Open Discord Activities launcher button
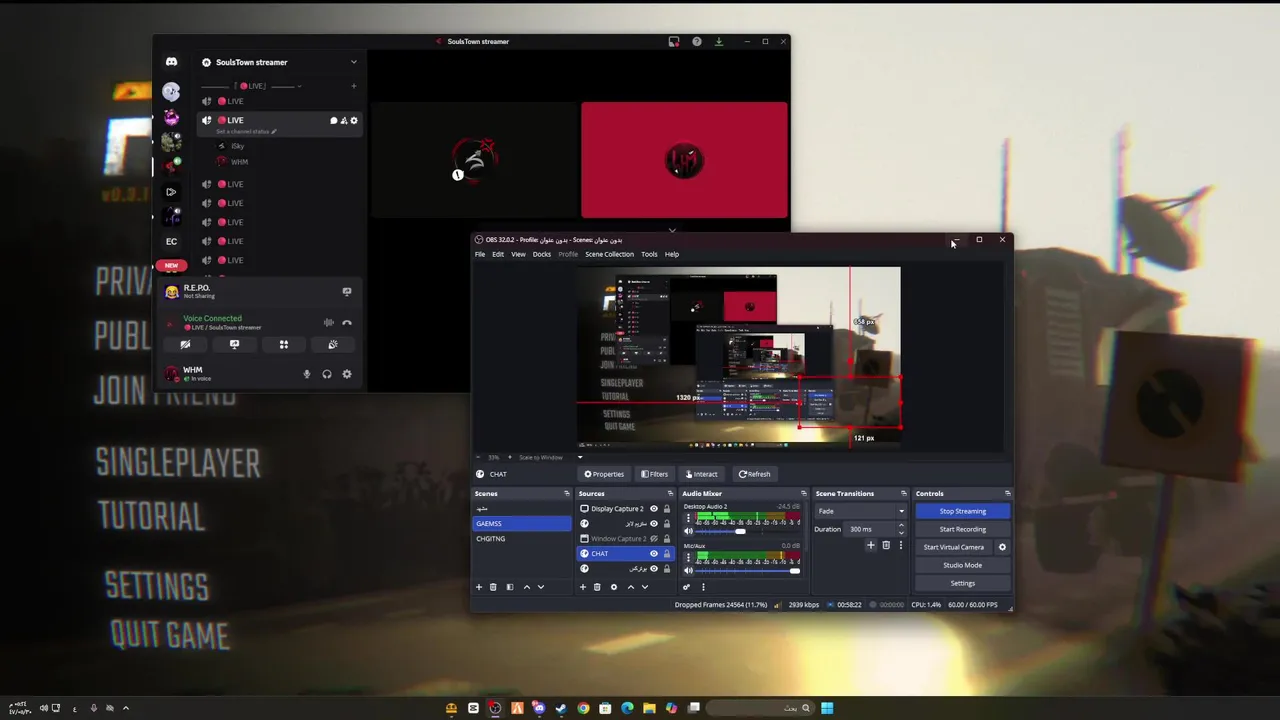This screenshot has height=720, width=1280. tap(284, 344)
